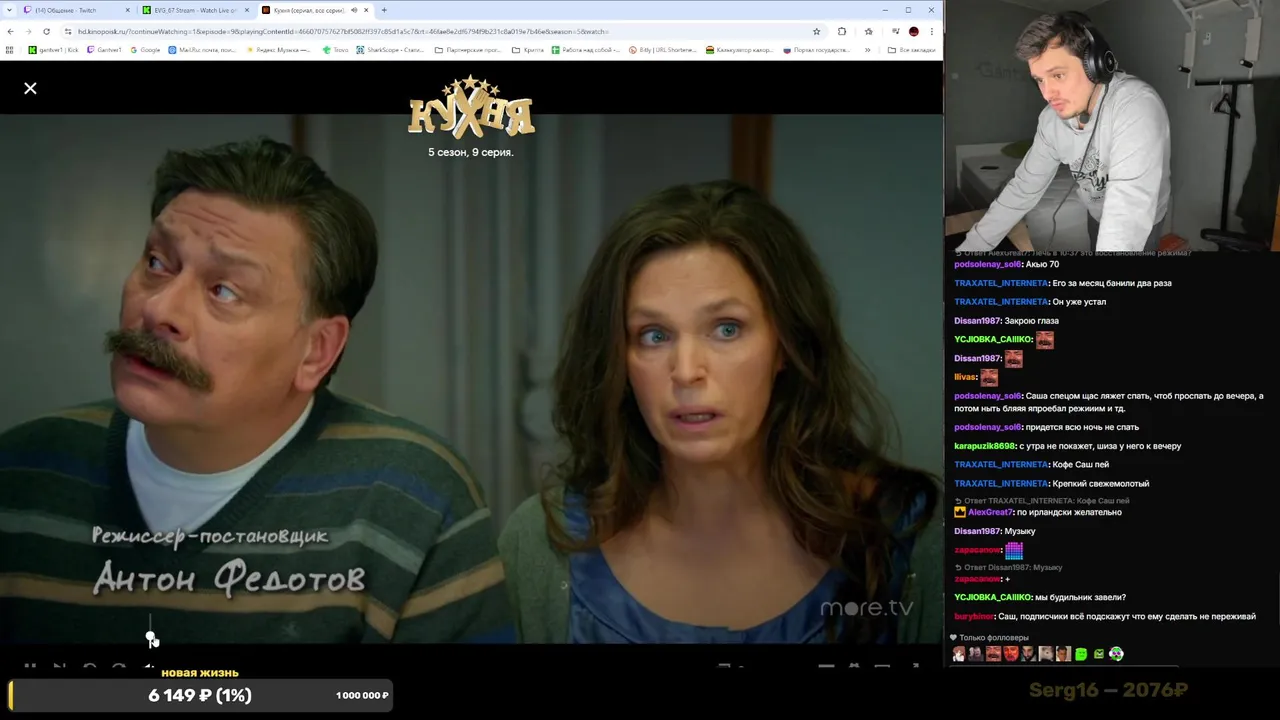Expand the Все закладки folder

tap(912, 49)
